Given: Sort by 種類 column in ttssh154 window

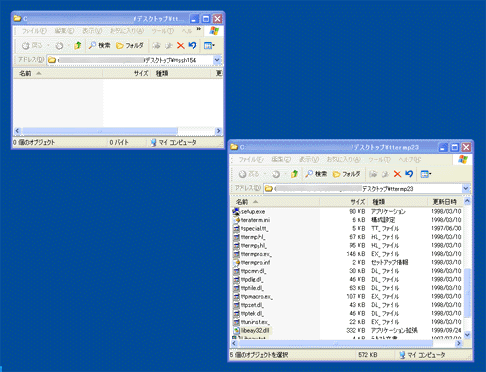Looking at the screenshot, I should click(x=180, y=73).
